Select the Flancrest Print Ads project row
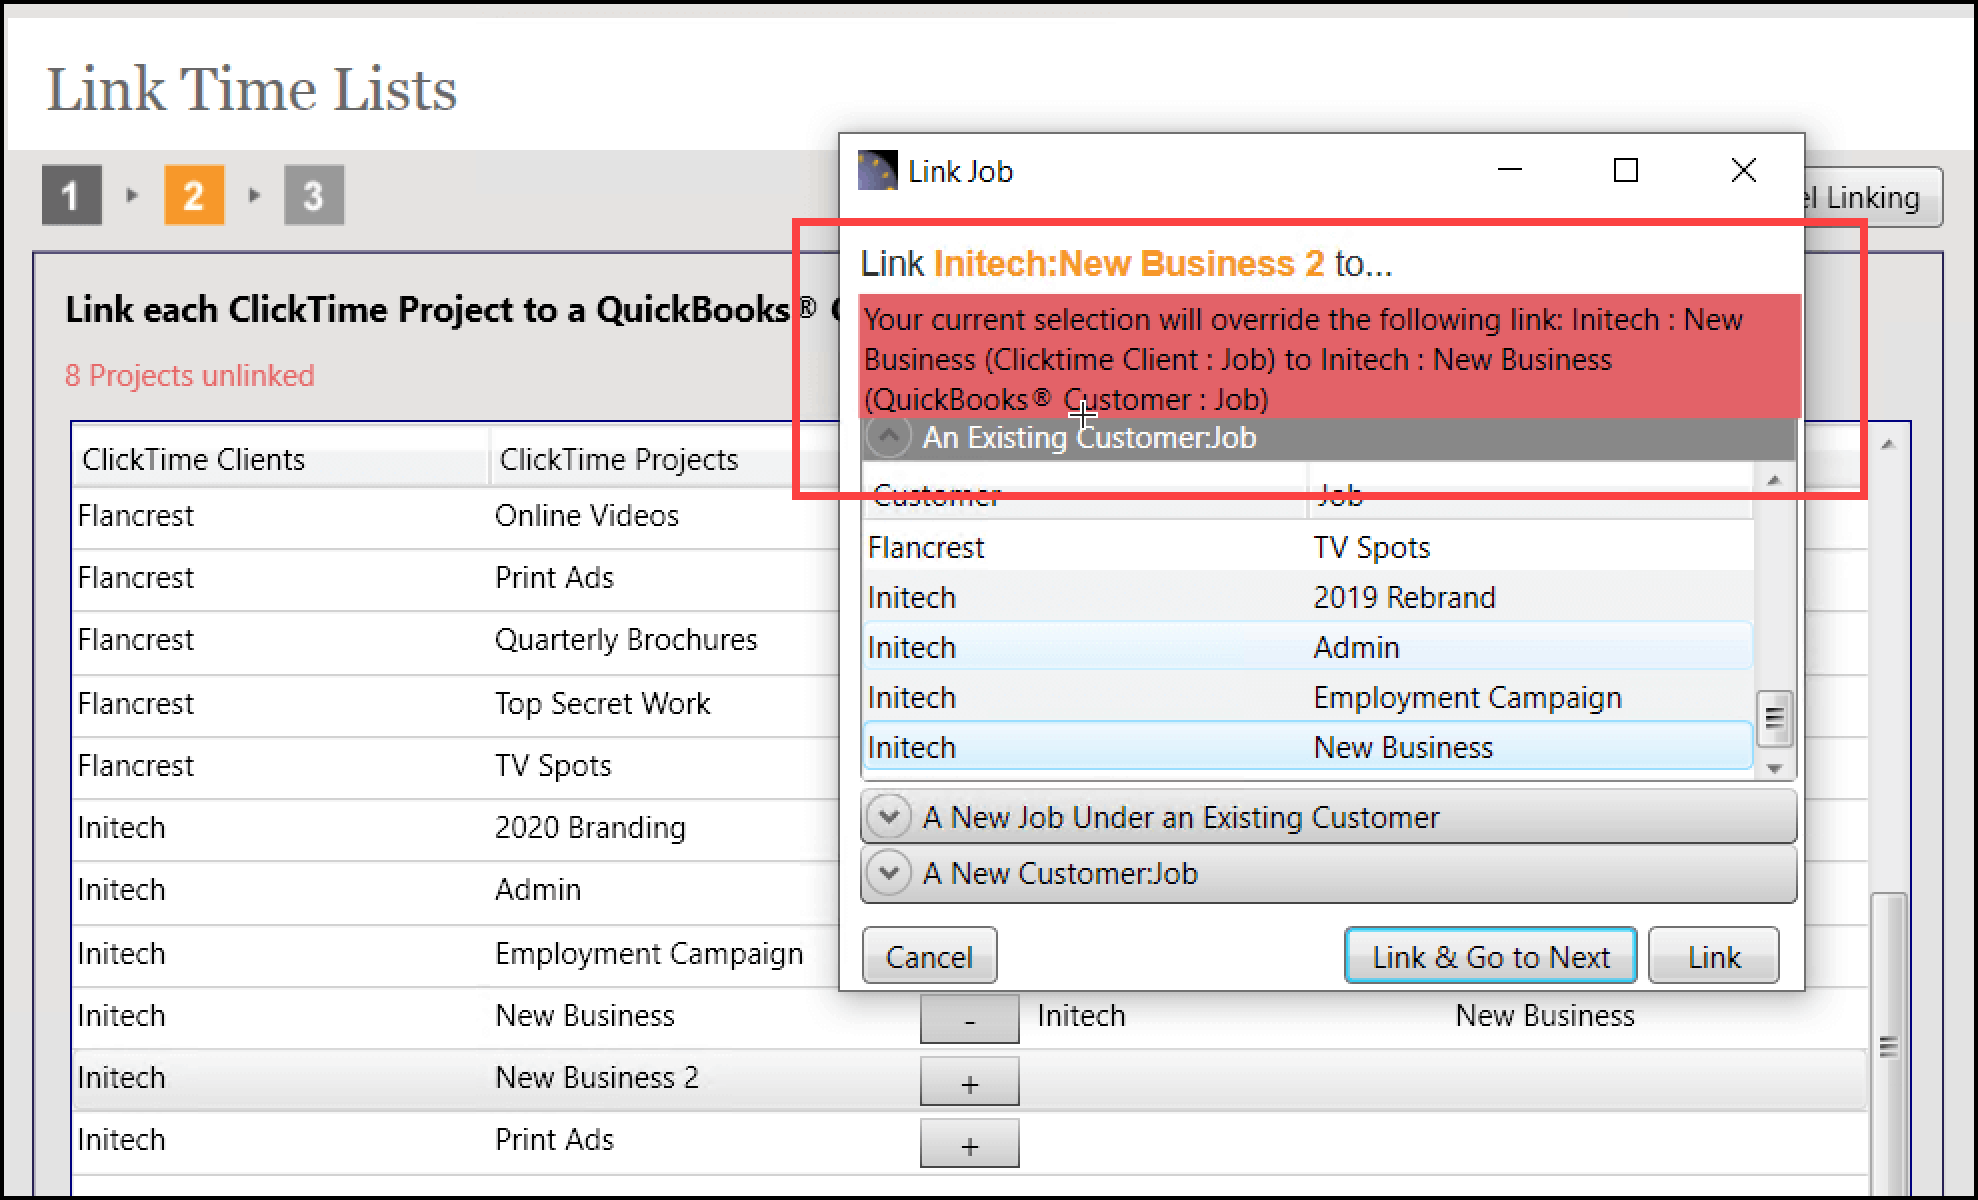1978x1200 pixels. [456, 578]
